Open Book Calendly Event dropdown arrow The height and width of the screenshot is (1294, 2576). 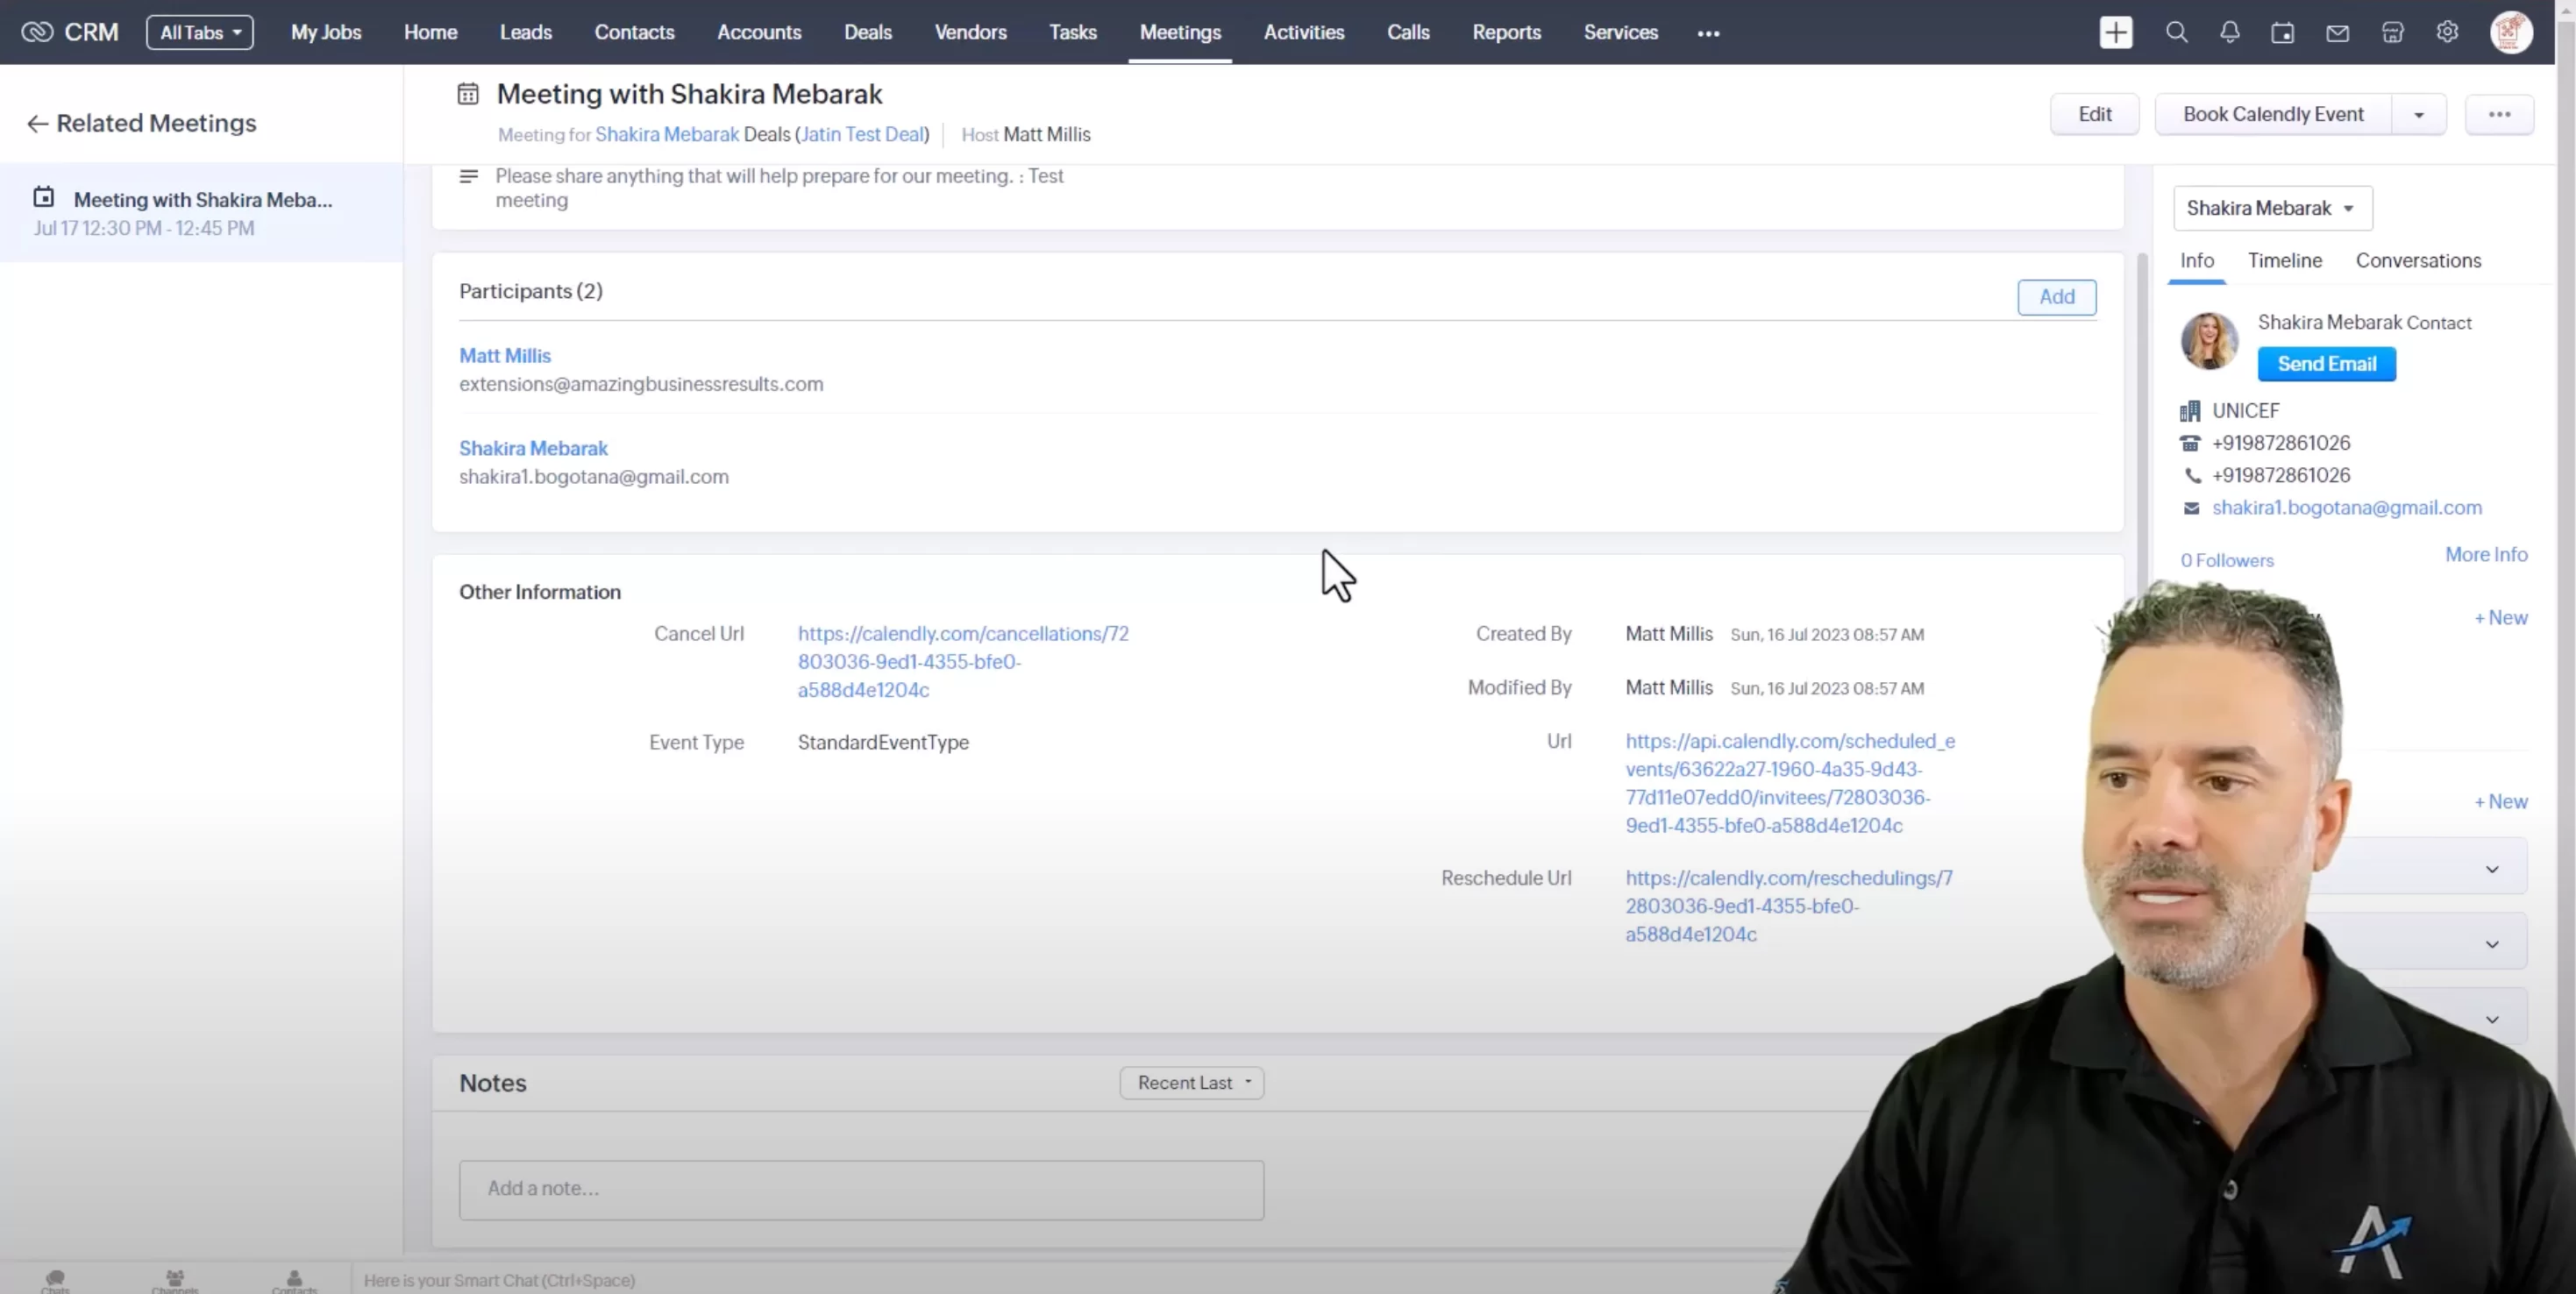2419,115
